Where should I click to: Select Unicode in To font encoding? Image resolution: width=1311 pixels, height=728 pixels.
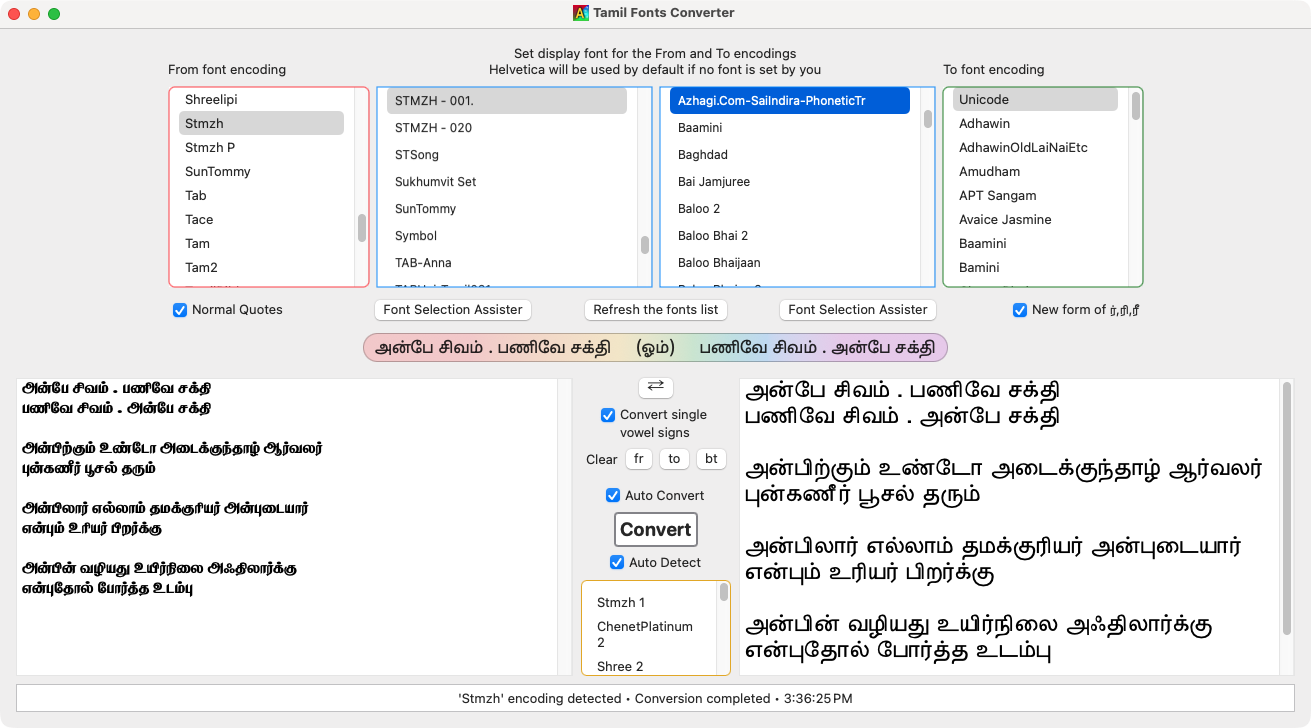(1035, 100)
